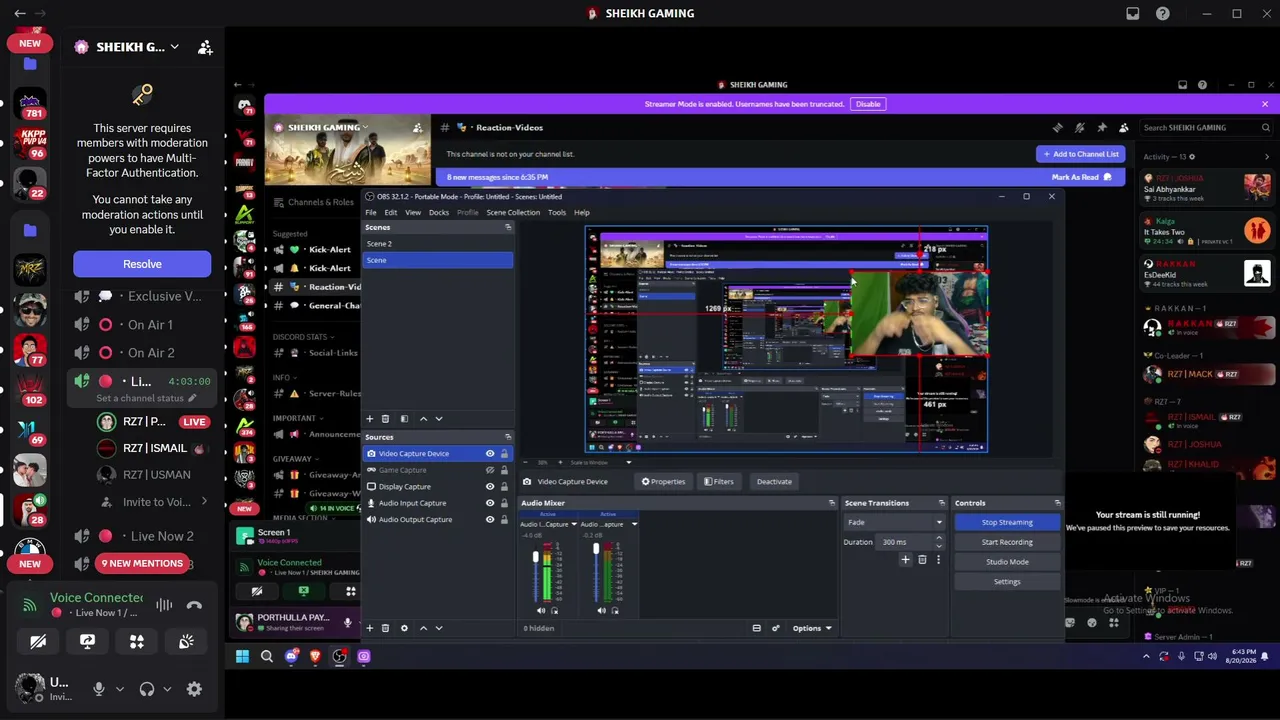
Task: Open Audio Mixer Options dropdown
Action: click(x=811, y=628)
